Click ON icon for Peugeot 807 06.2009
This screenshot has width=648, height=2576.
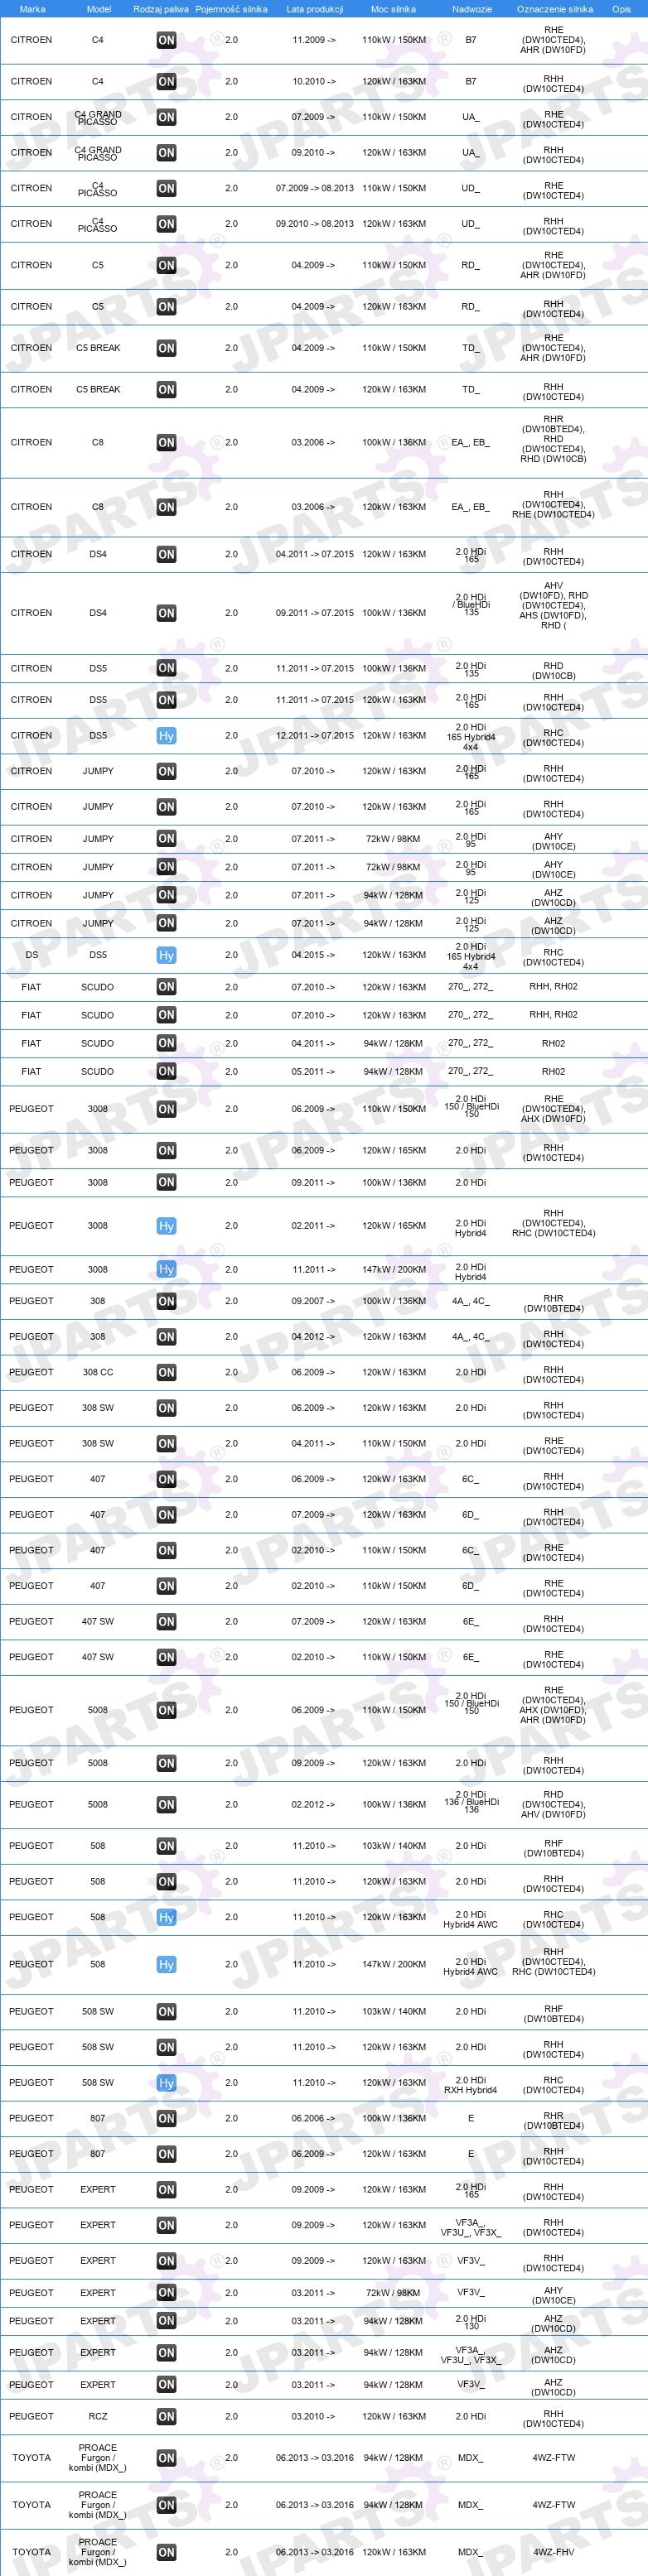pyautogui.click(x=166, y=2154)
